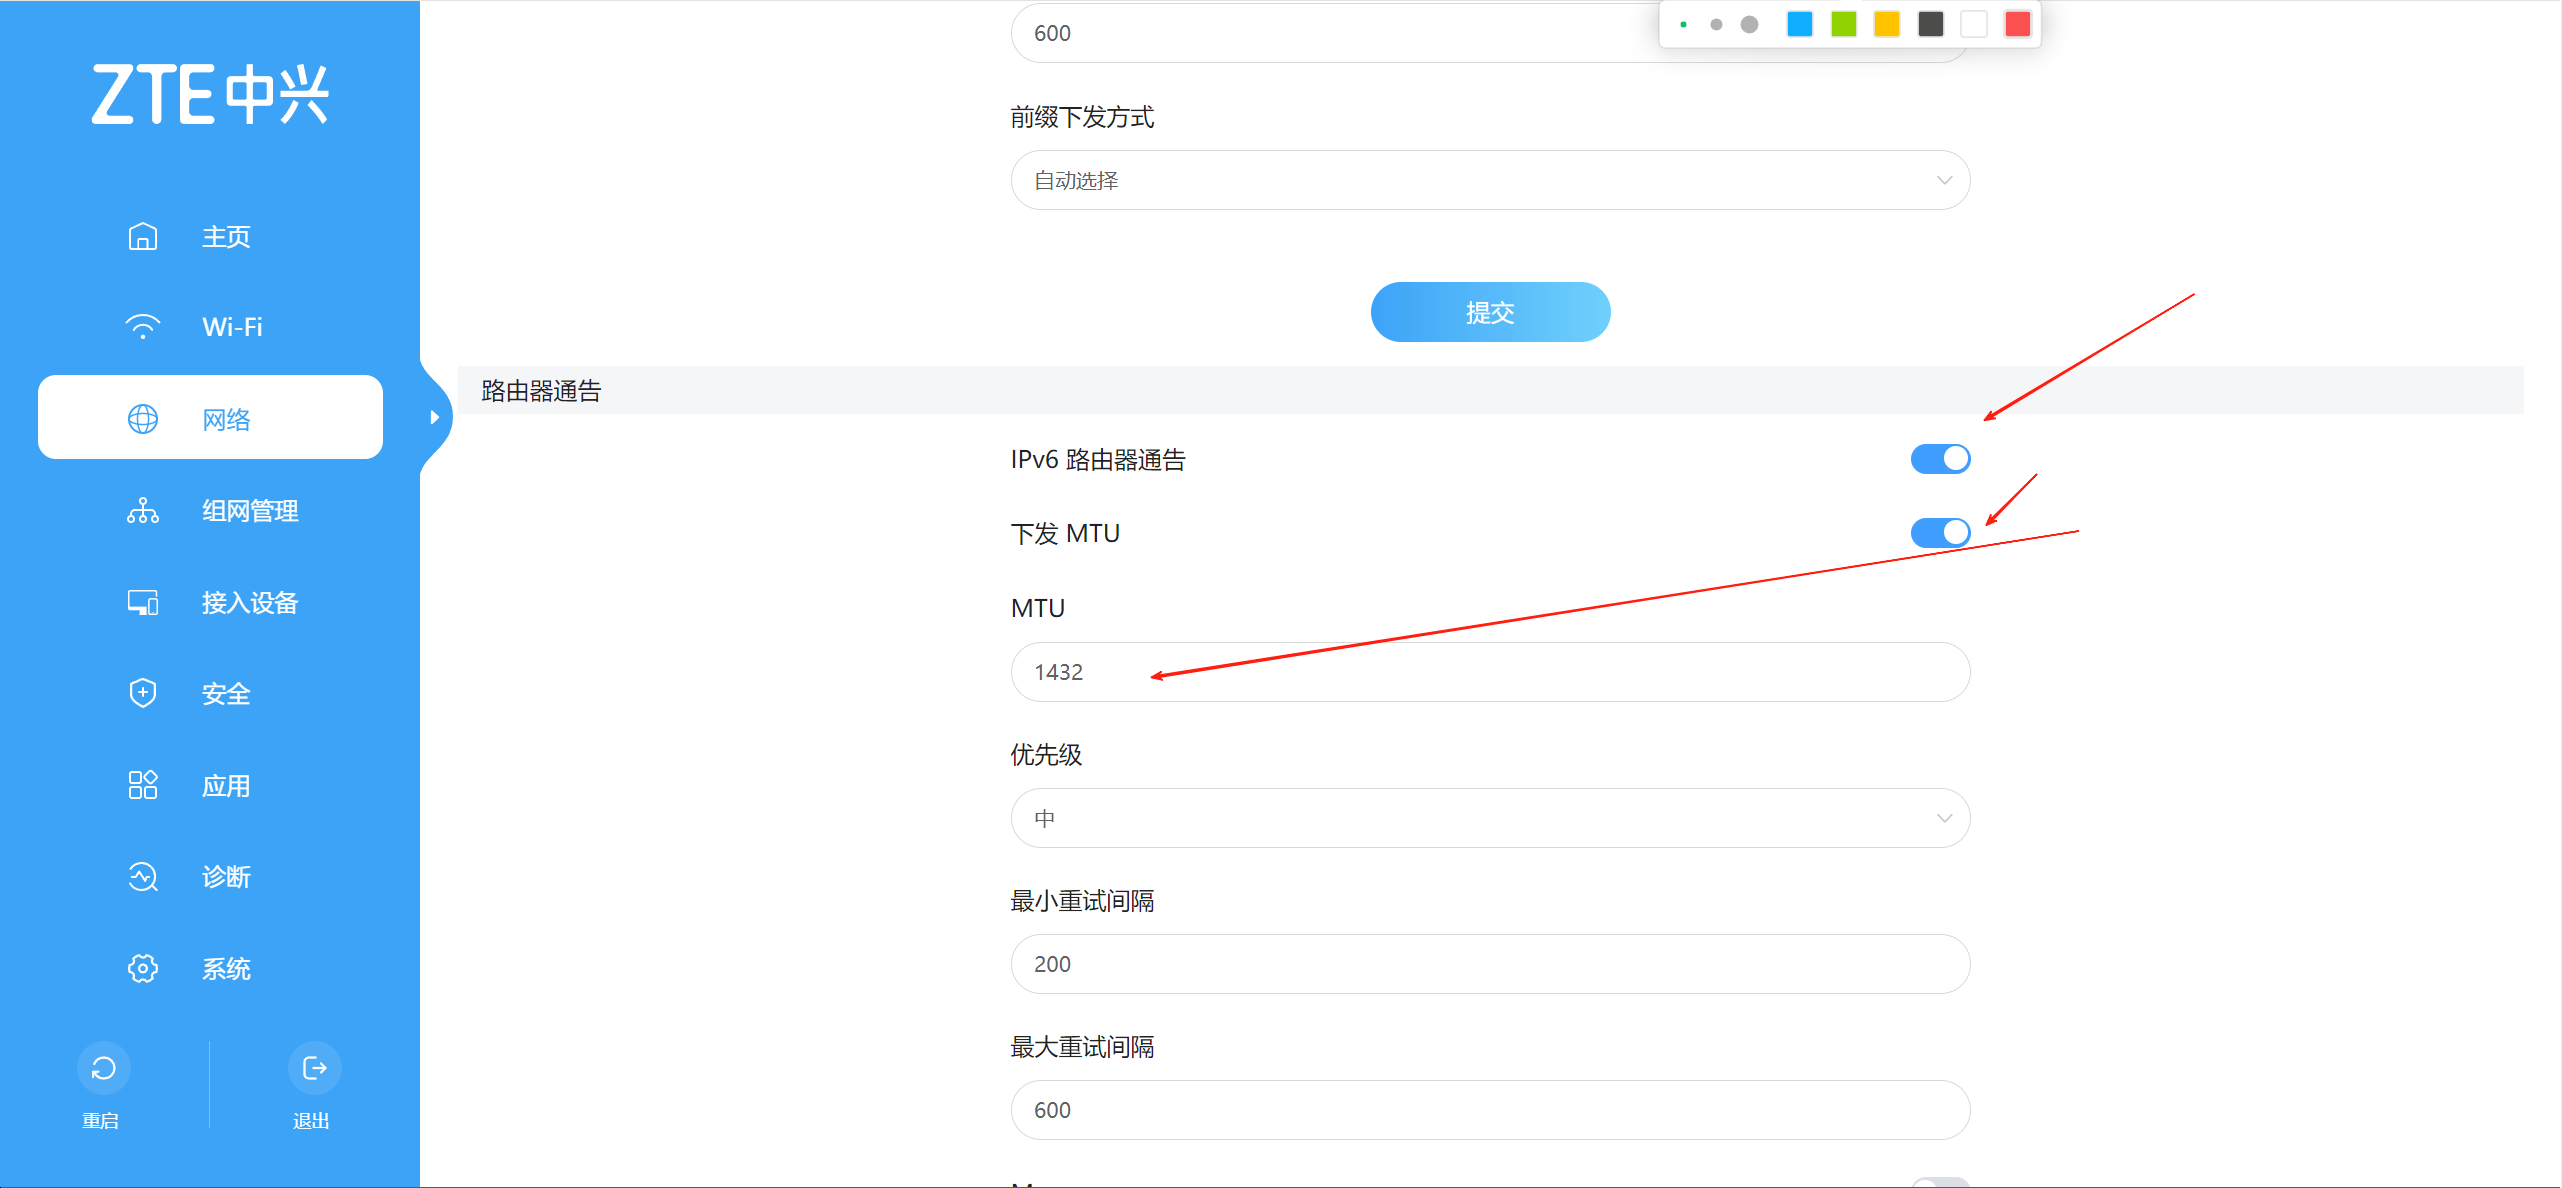Pick the red color swatch
Image resolution: width=2562 pixels, height=1188 pixels.
[x=2017, y=24]
